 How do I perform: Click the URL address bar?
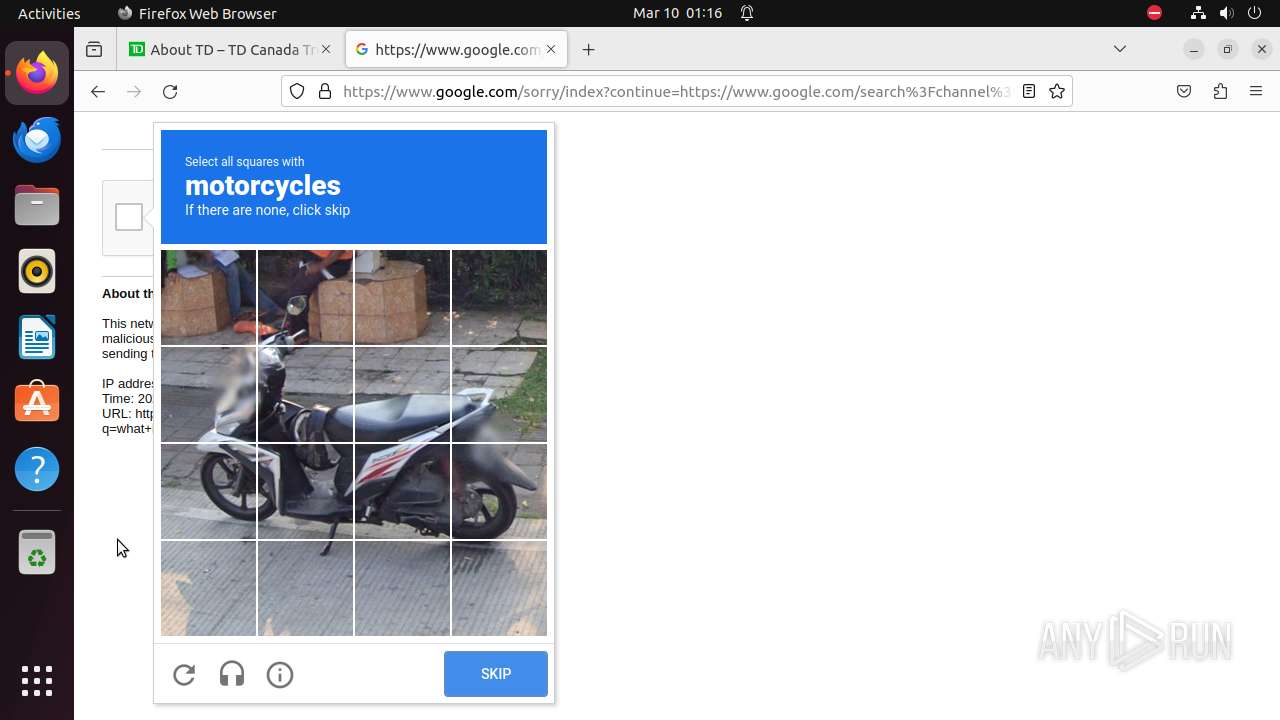[x=676, y=91]
